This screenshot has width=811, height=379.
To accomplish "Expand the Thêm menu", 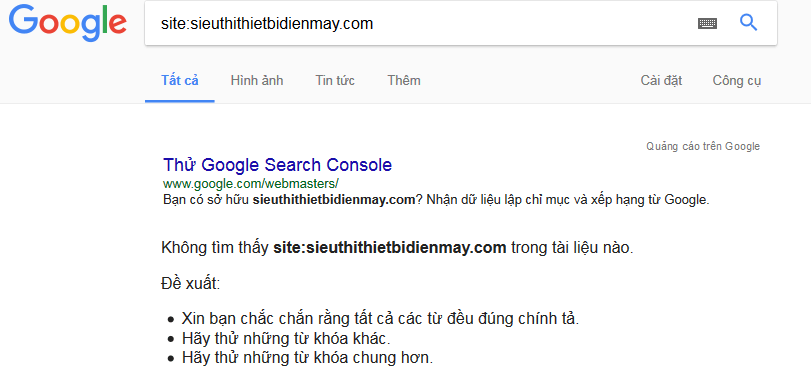I will [404, 81].
